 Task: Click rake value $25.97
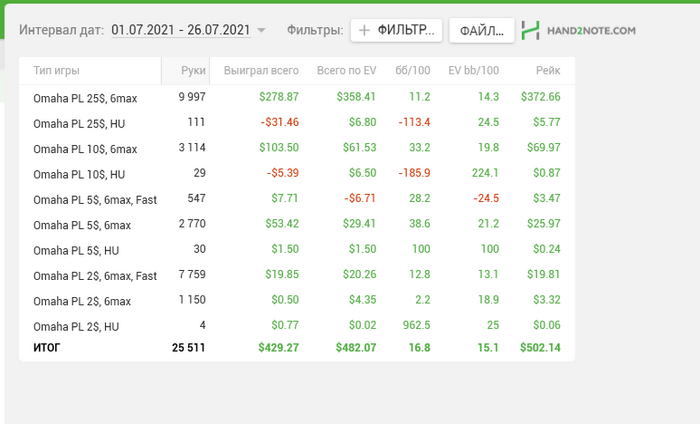pyautogui.click(x=544, y=224)
